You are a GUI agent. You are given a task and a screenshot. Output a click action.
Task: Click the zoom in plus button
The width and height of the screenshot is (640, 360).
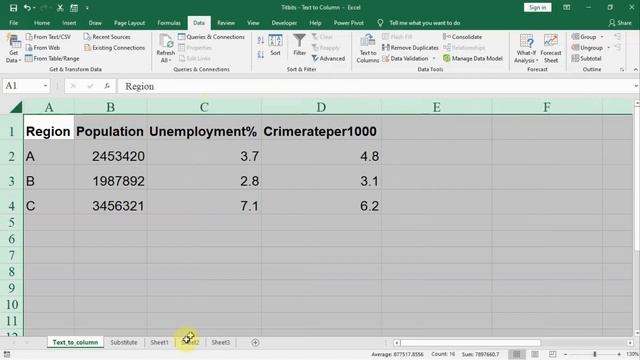click(619, 354)
